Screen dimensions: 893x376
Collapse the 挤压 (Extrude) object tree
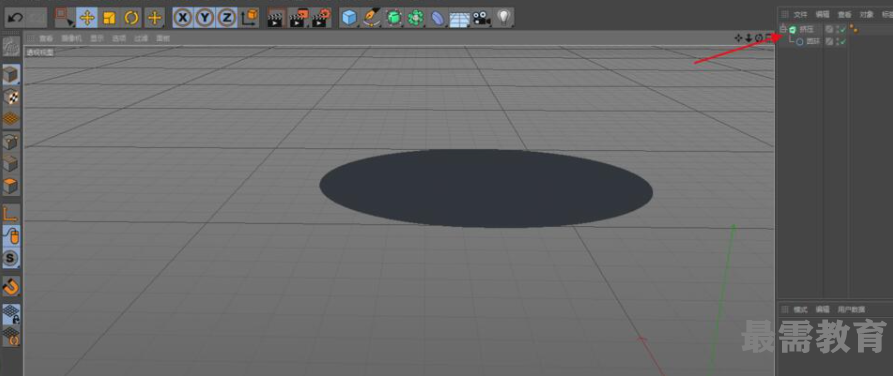pyautogui.click(x=784, y=28)
